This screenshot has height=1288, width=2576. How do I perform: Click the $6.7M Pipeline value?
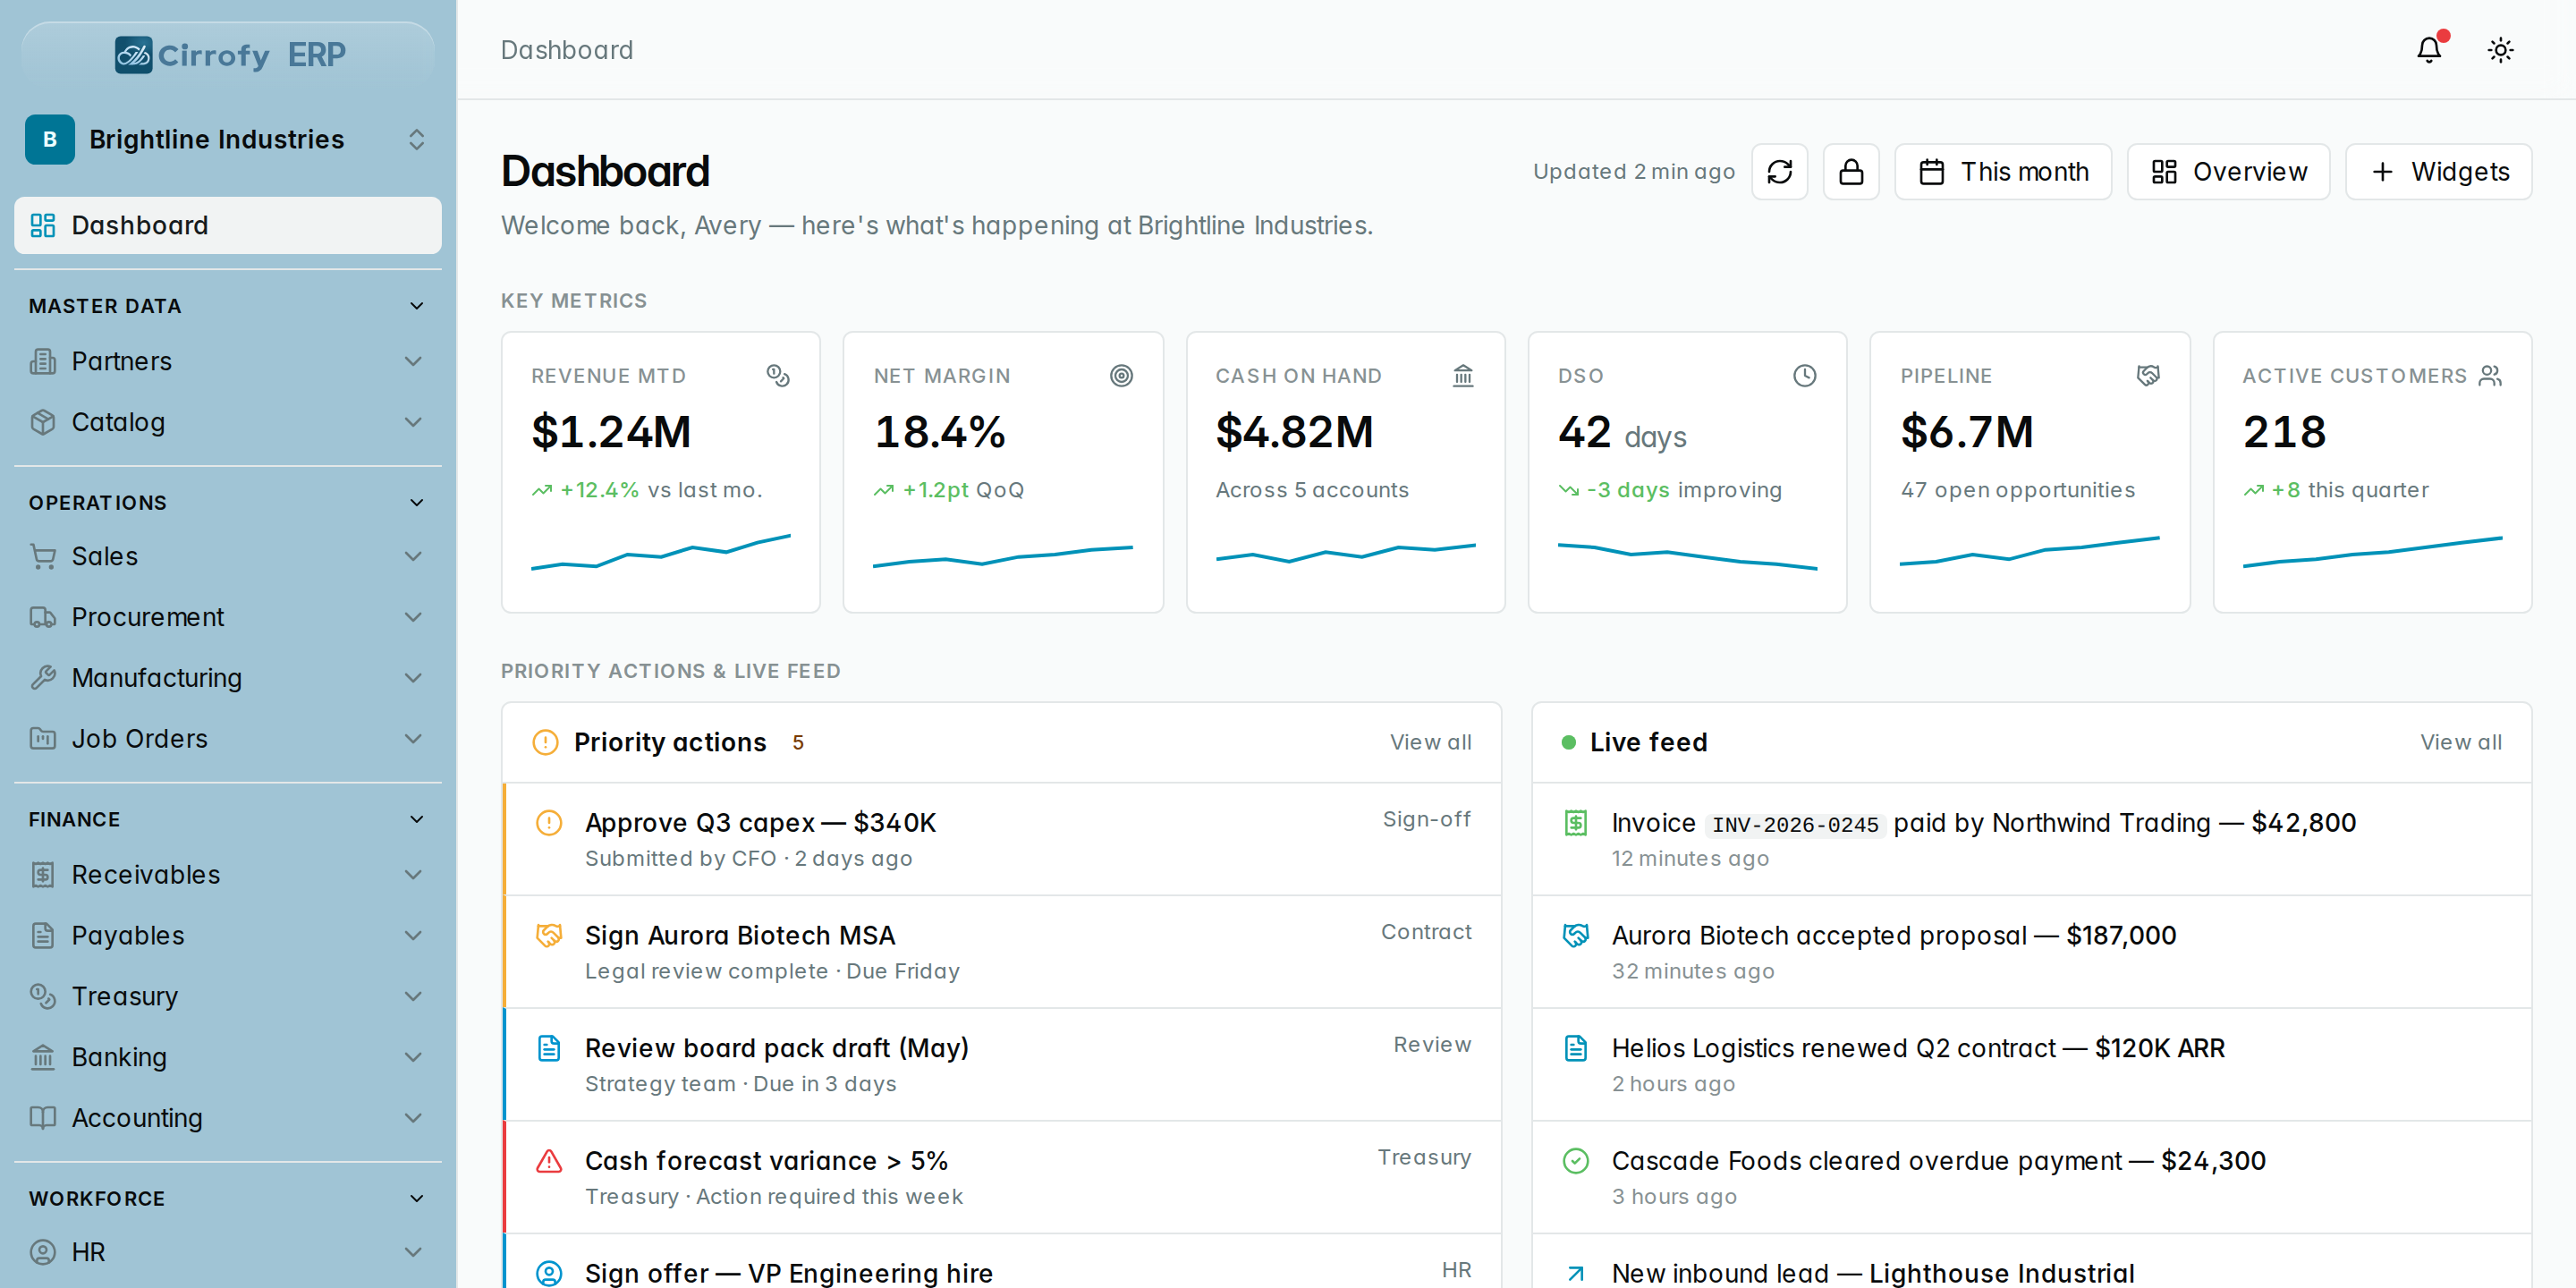(x=1967, y=432)
